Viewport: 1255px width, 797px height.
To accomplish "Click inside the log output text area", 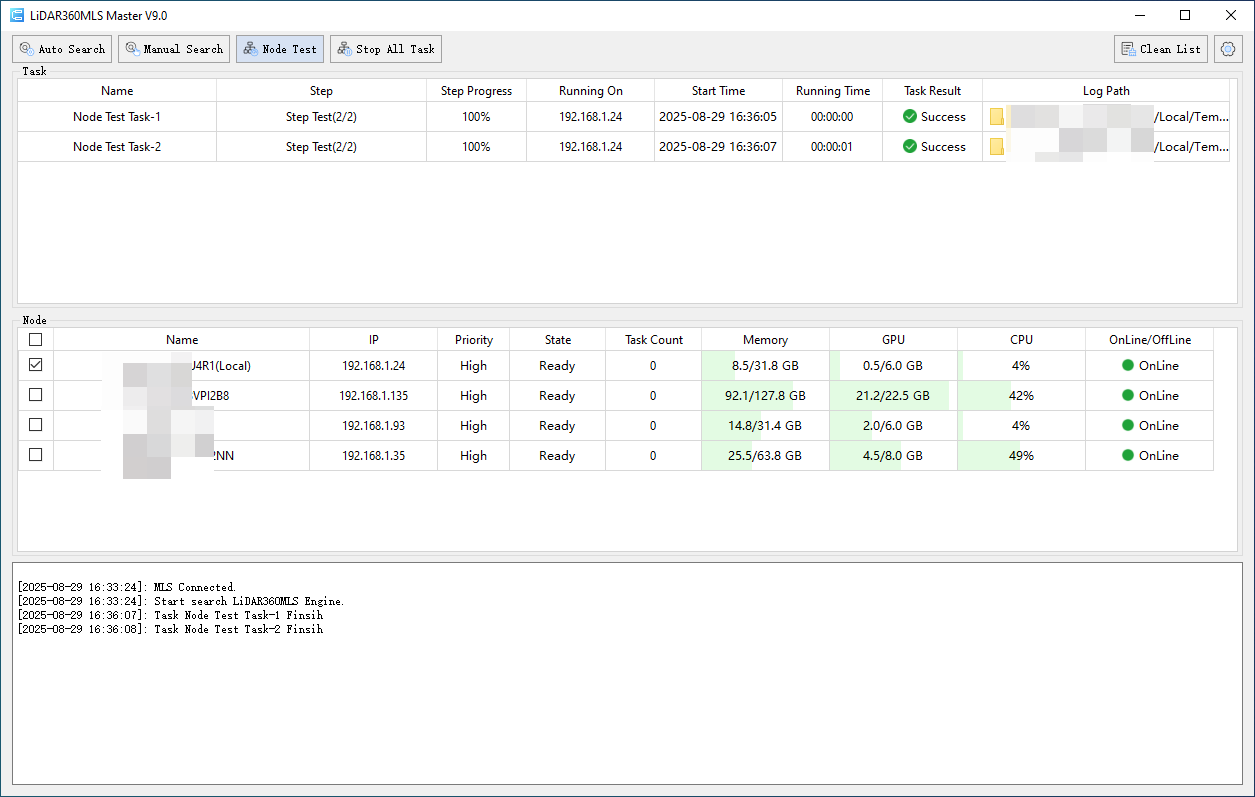I will [x=627, y=700].
